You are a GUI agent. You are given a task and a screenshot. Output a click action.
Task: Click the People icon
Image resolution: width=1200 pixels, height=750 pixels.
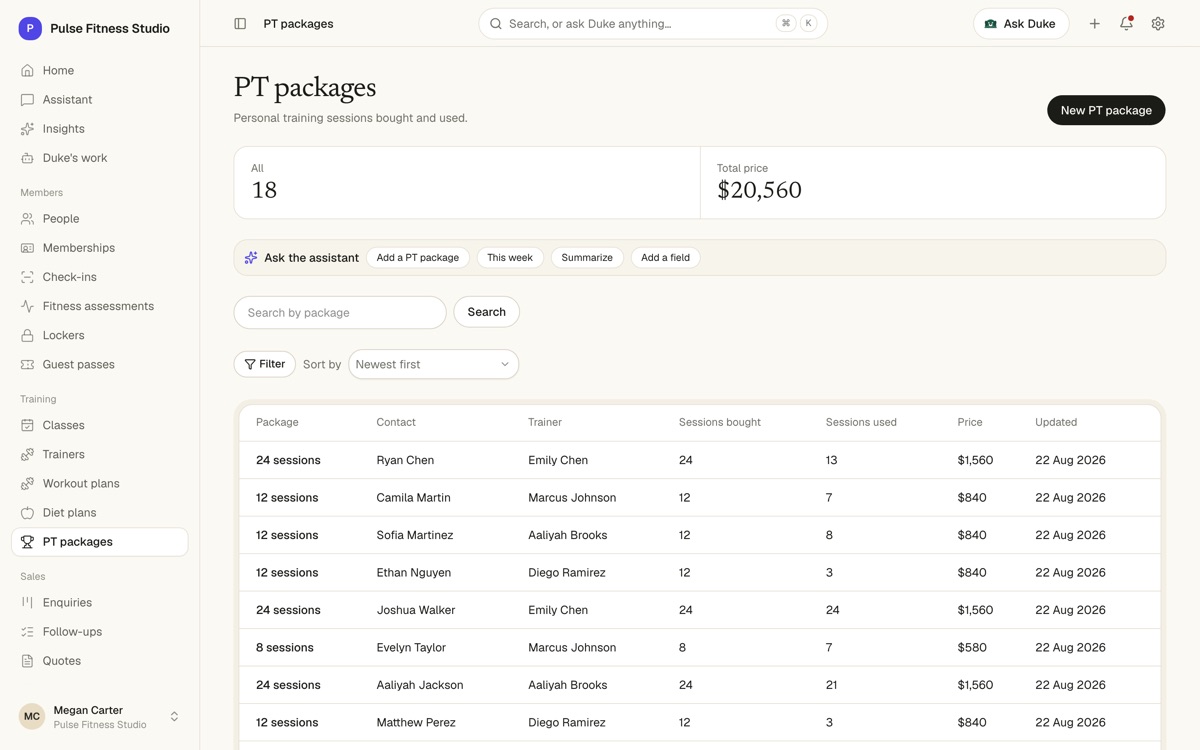point(27,219)
